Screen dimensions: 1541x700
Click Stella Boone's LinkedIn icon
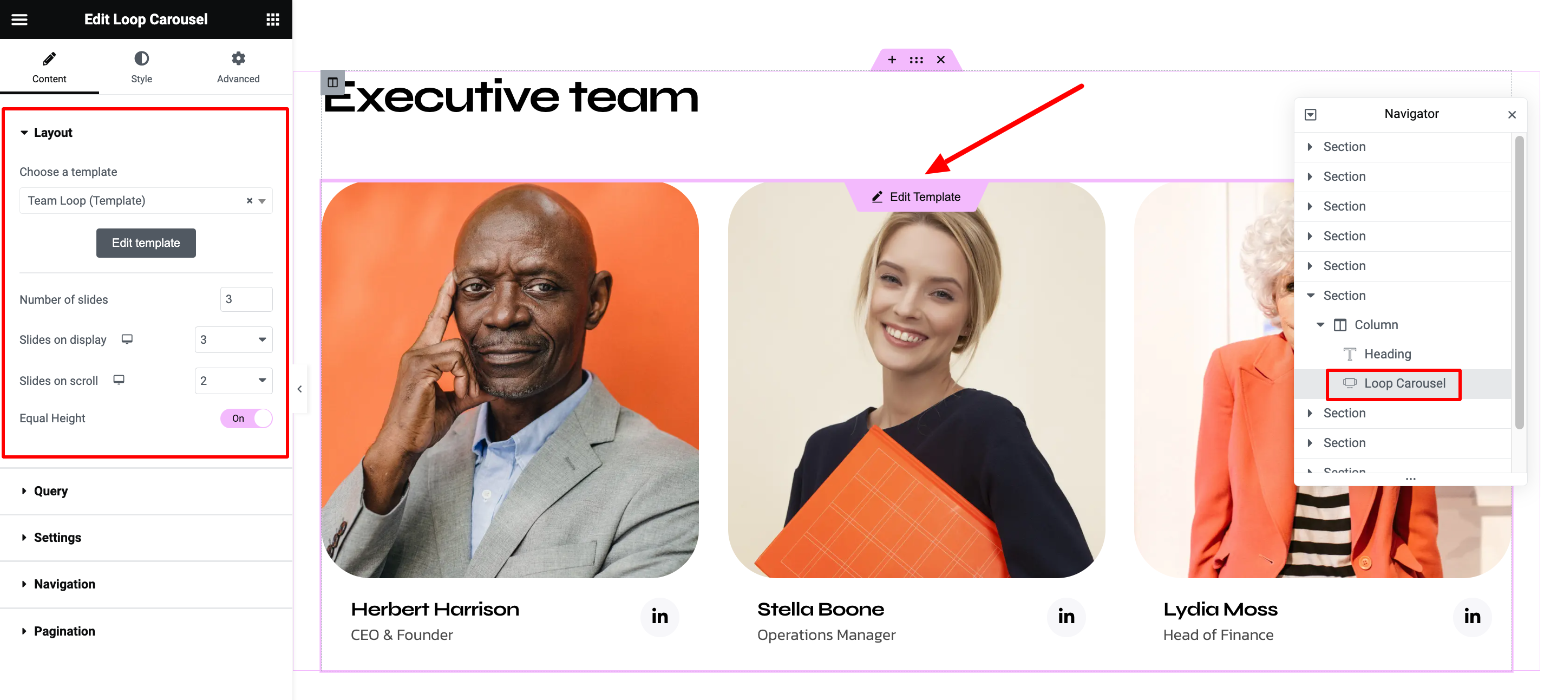[1066, 616]
